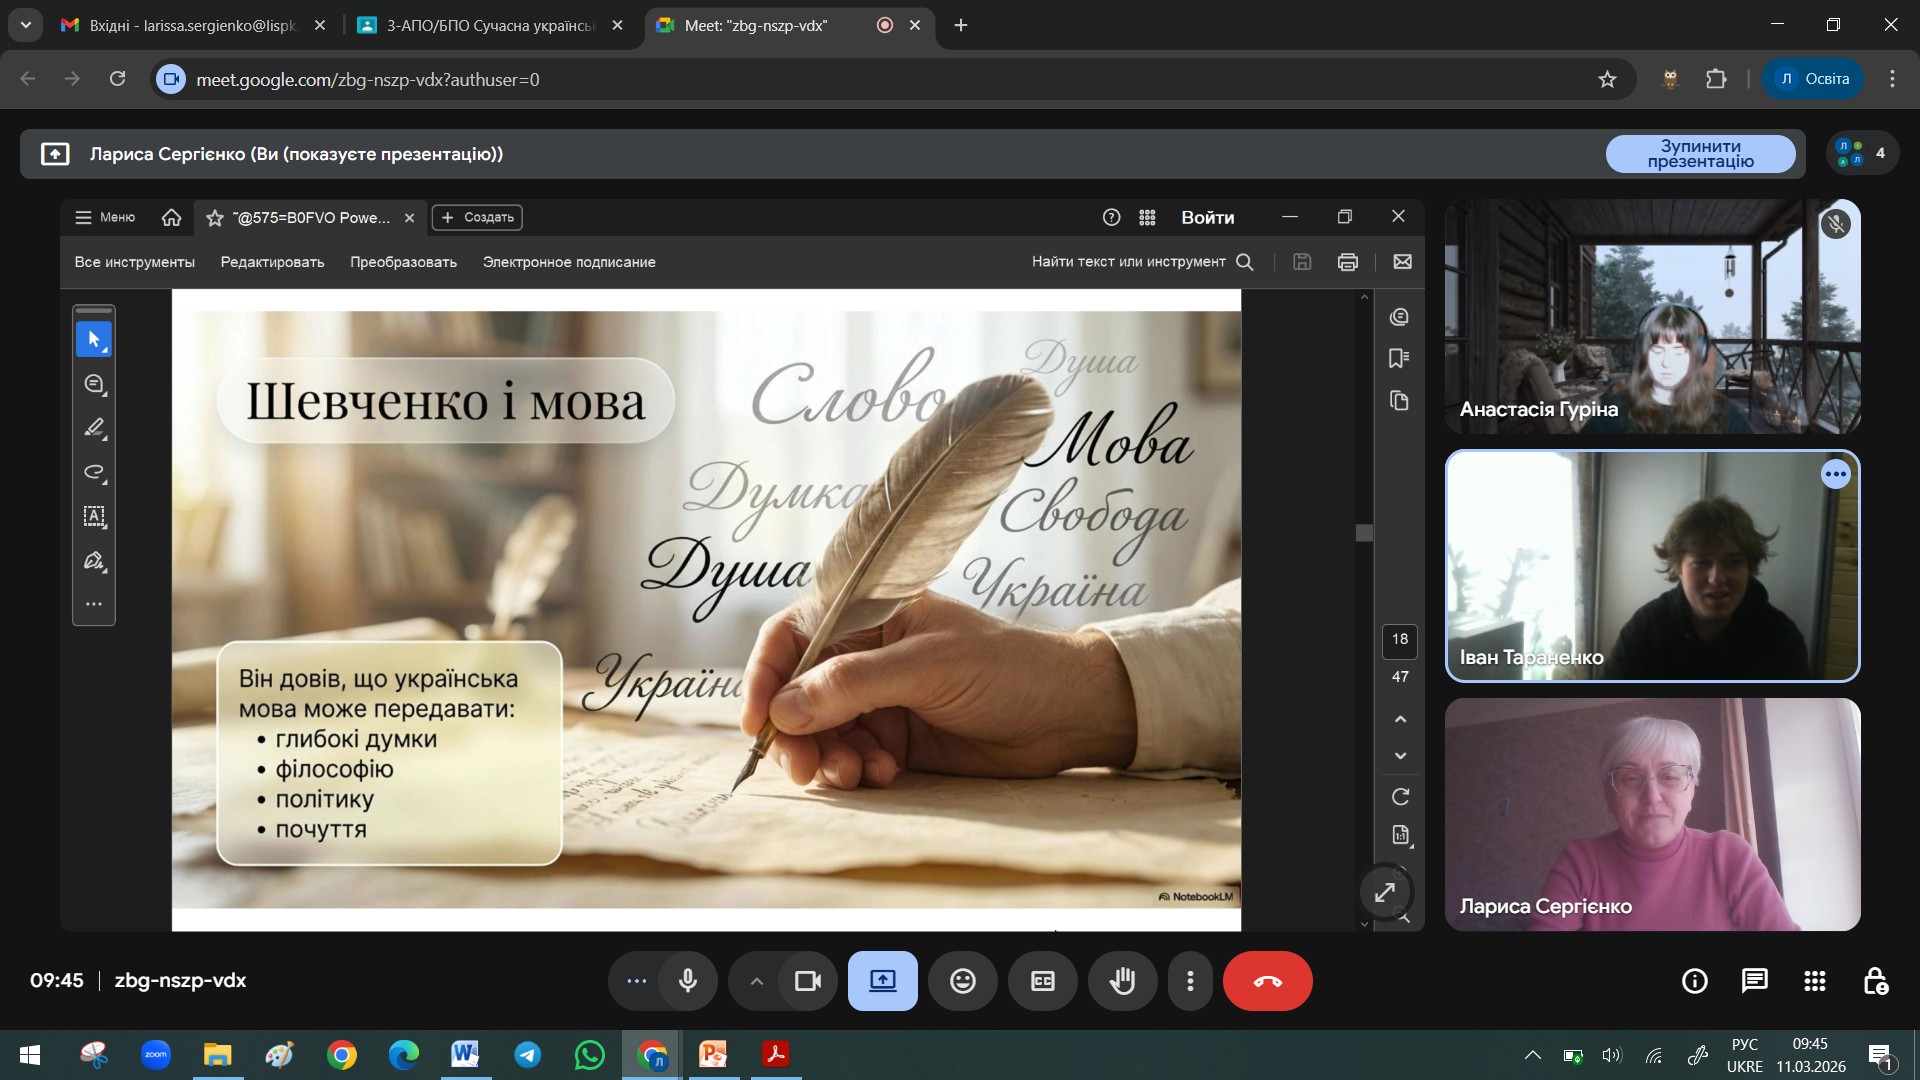Expand audio and video settings chevron

pos(757,981)
